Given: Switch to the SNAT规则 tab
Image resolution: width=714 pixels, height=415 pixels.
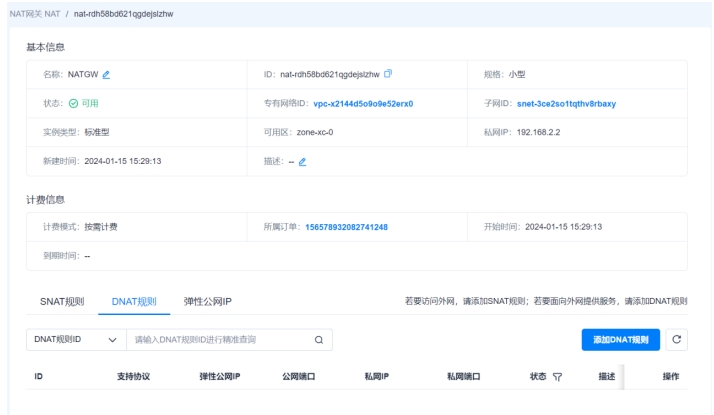Looking at the screenshot, I should click(x=62, y=302).
